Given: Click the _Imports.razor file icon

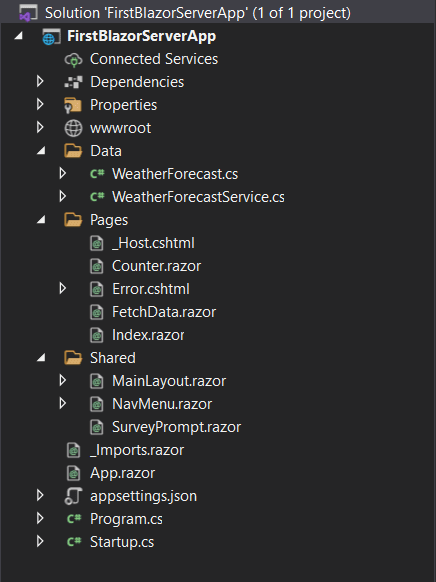Looking at the screenshot, I should coord(73,450).
